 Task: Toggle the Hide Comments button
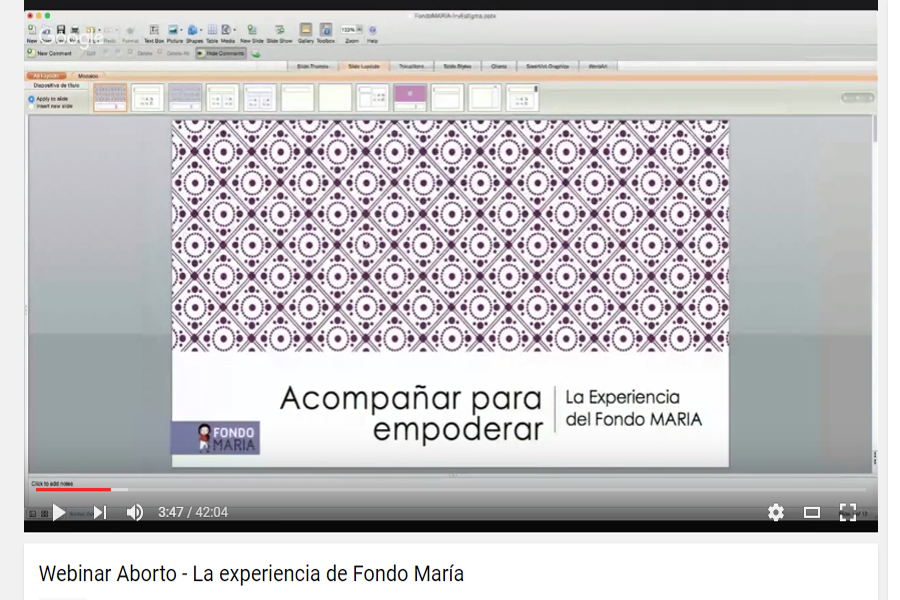click(x=221, y=53)
